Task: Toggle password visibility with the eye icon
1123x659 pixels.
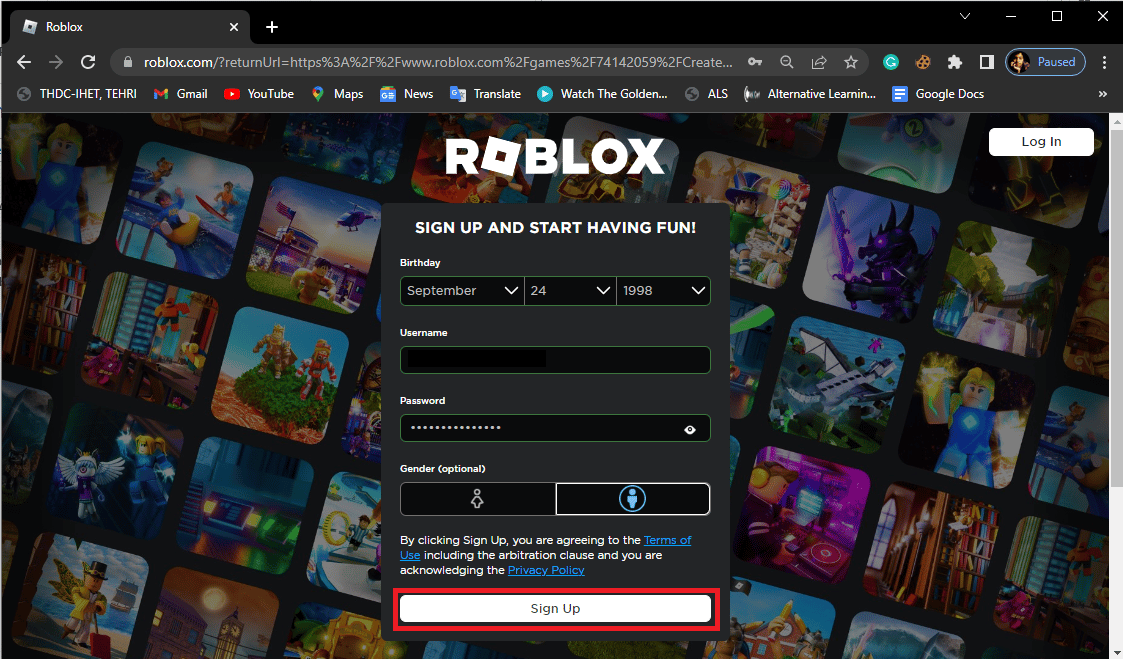Action: tap(690, 428)
